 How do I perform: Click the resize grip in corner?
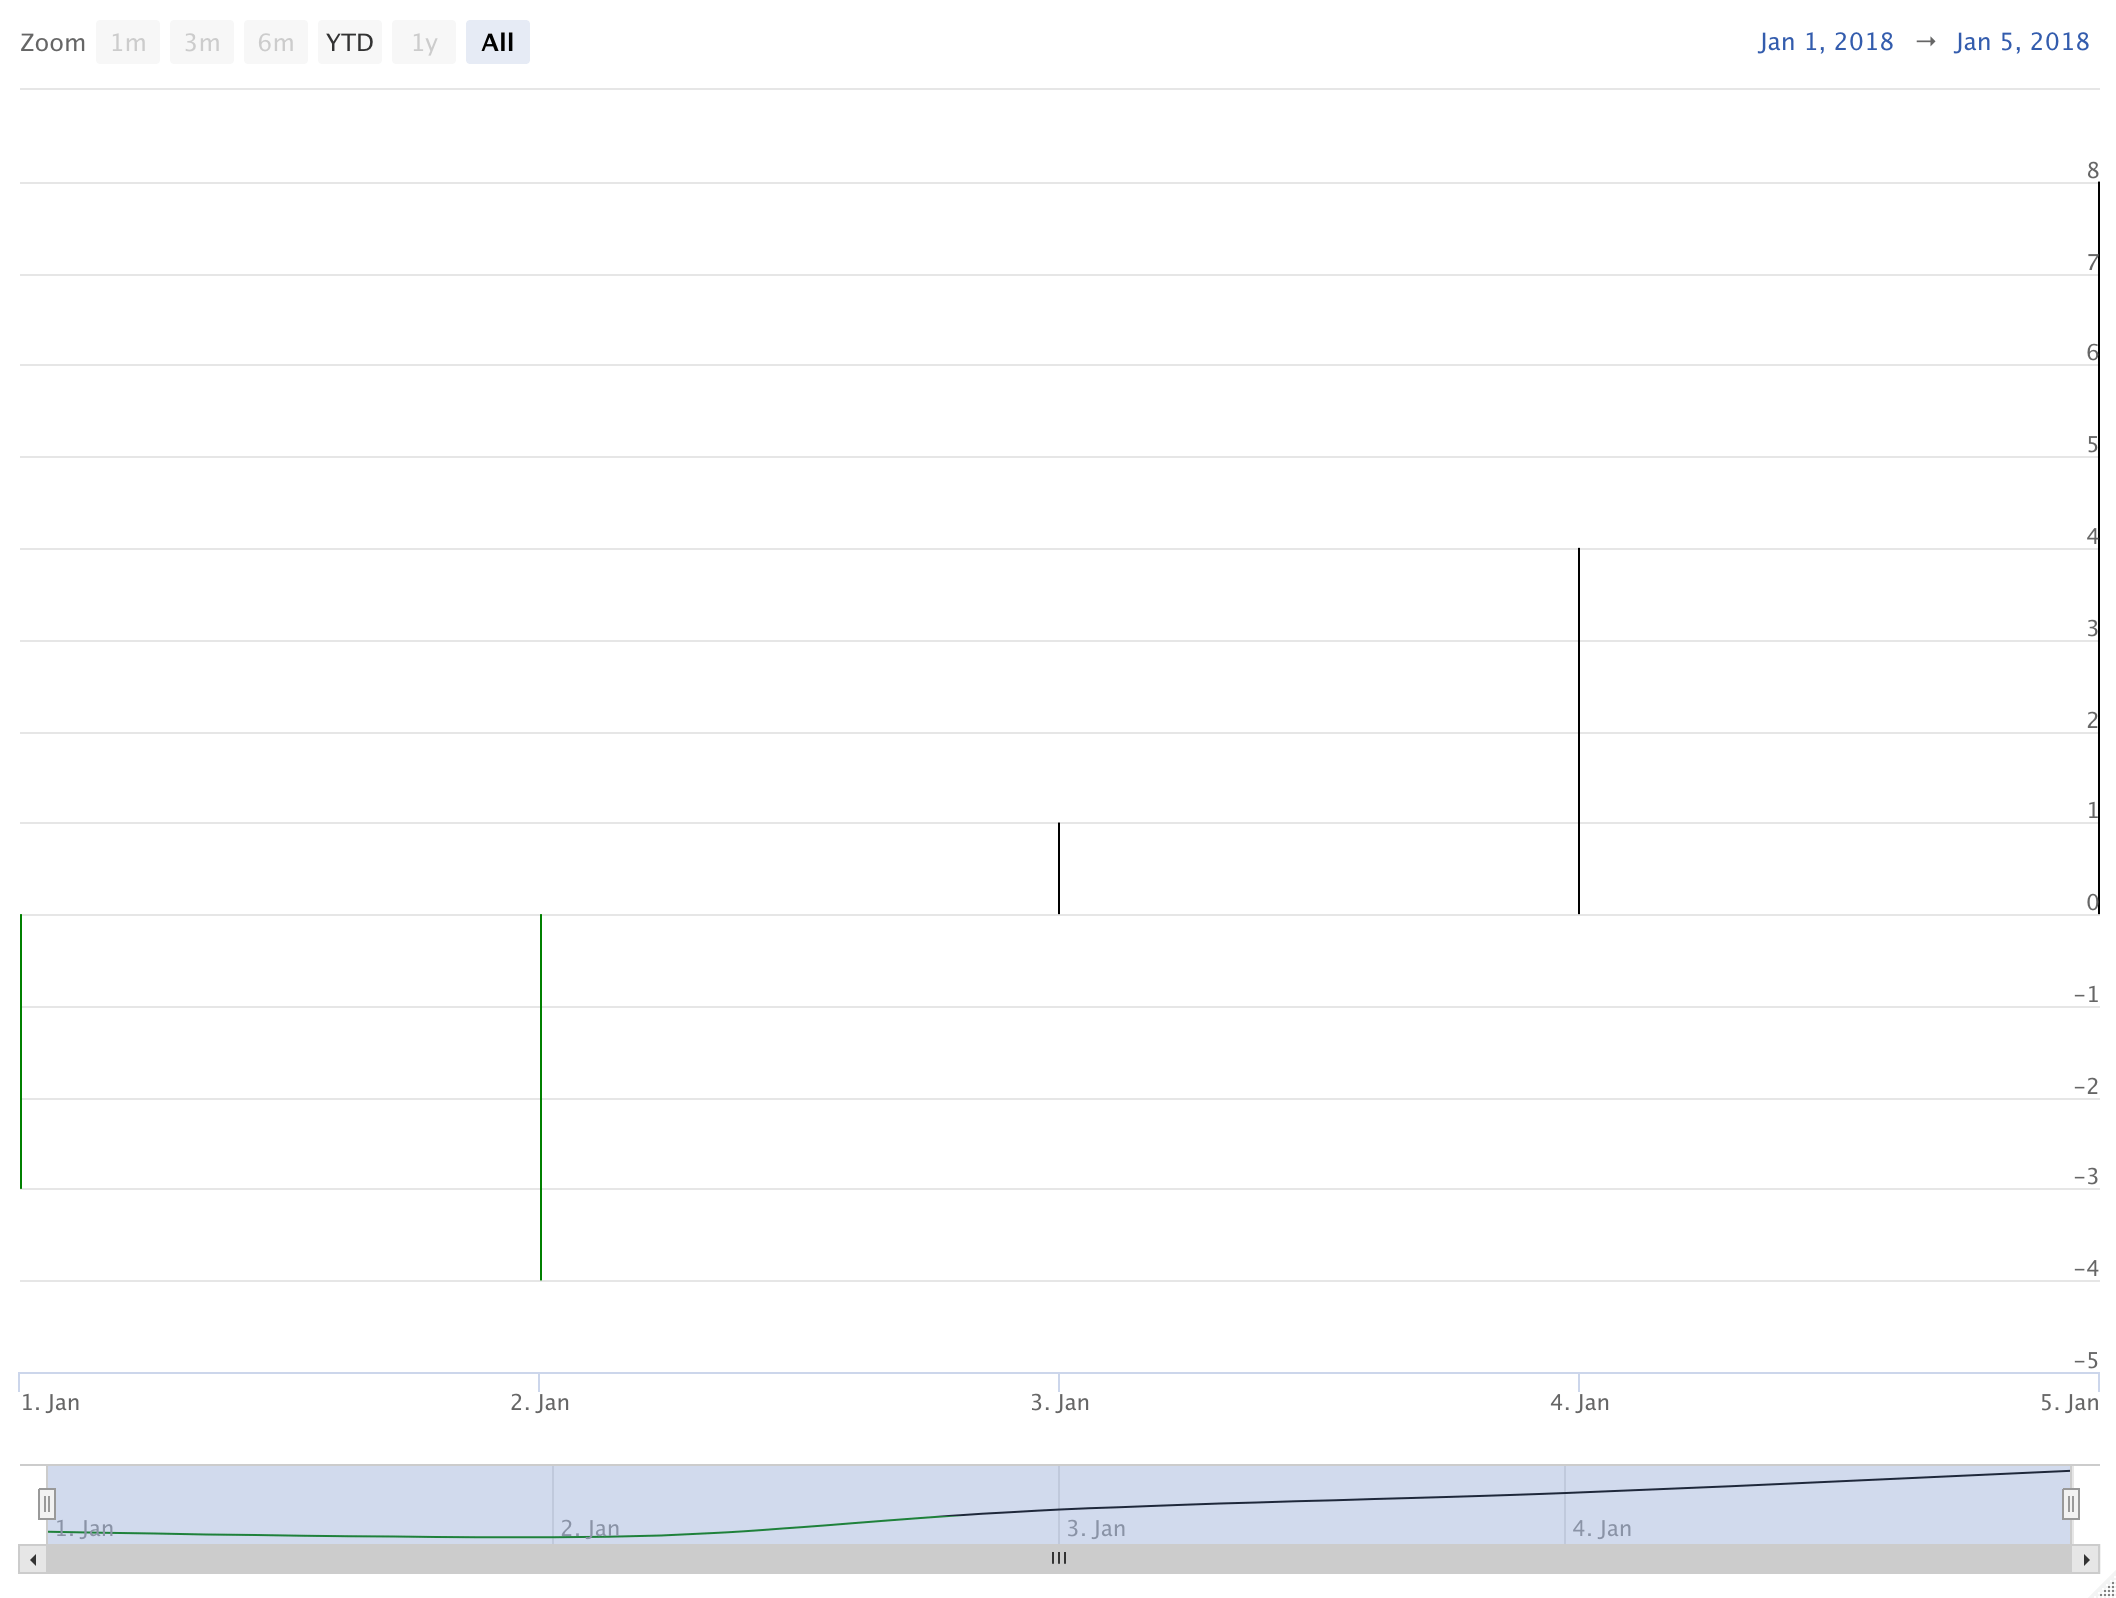(2106, 1590)
